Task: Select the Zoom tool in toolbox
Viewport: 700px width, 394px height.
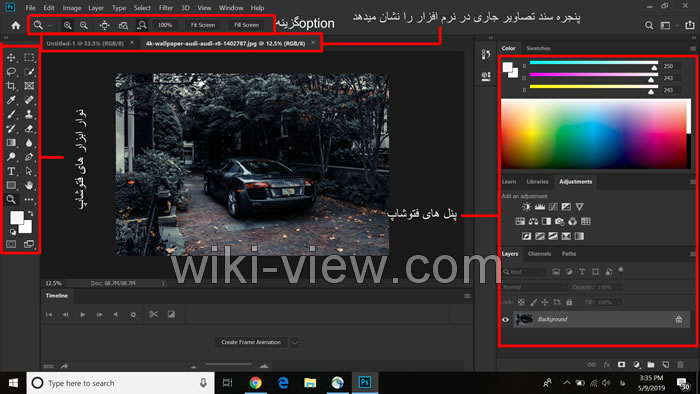Action: (11, 199)
